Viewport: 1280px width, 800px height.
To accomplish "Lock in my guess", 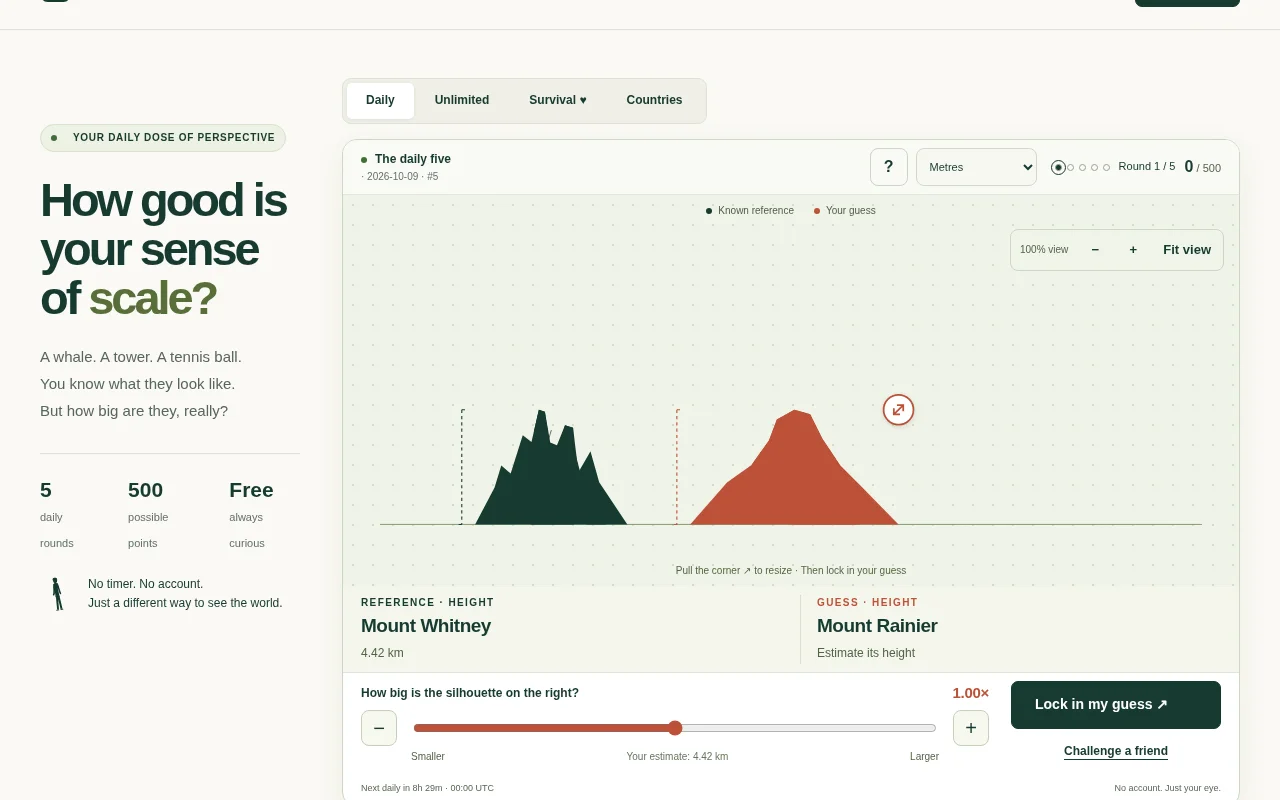I will pyautogui.click(x=1116, y=705).
